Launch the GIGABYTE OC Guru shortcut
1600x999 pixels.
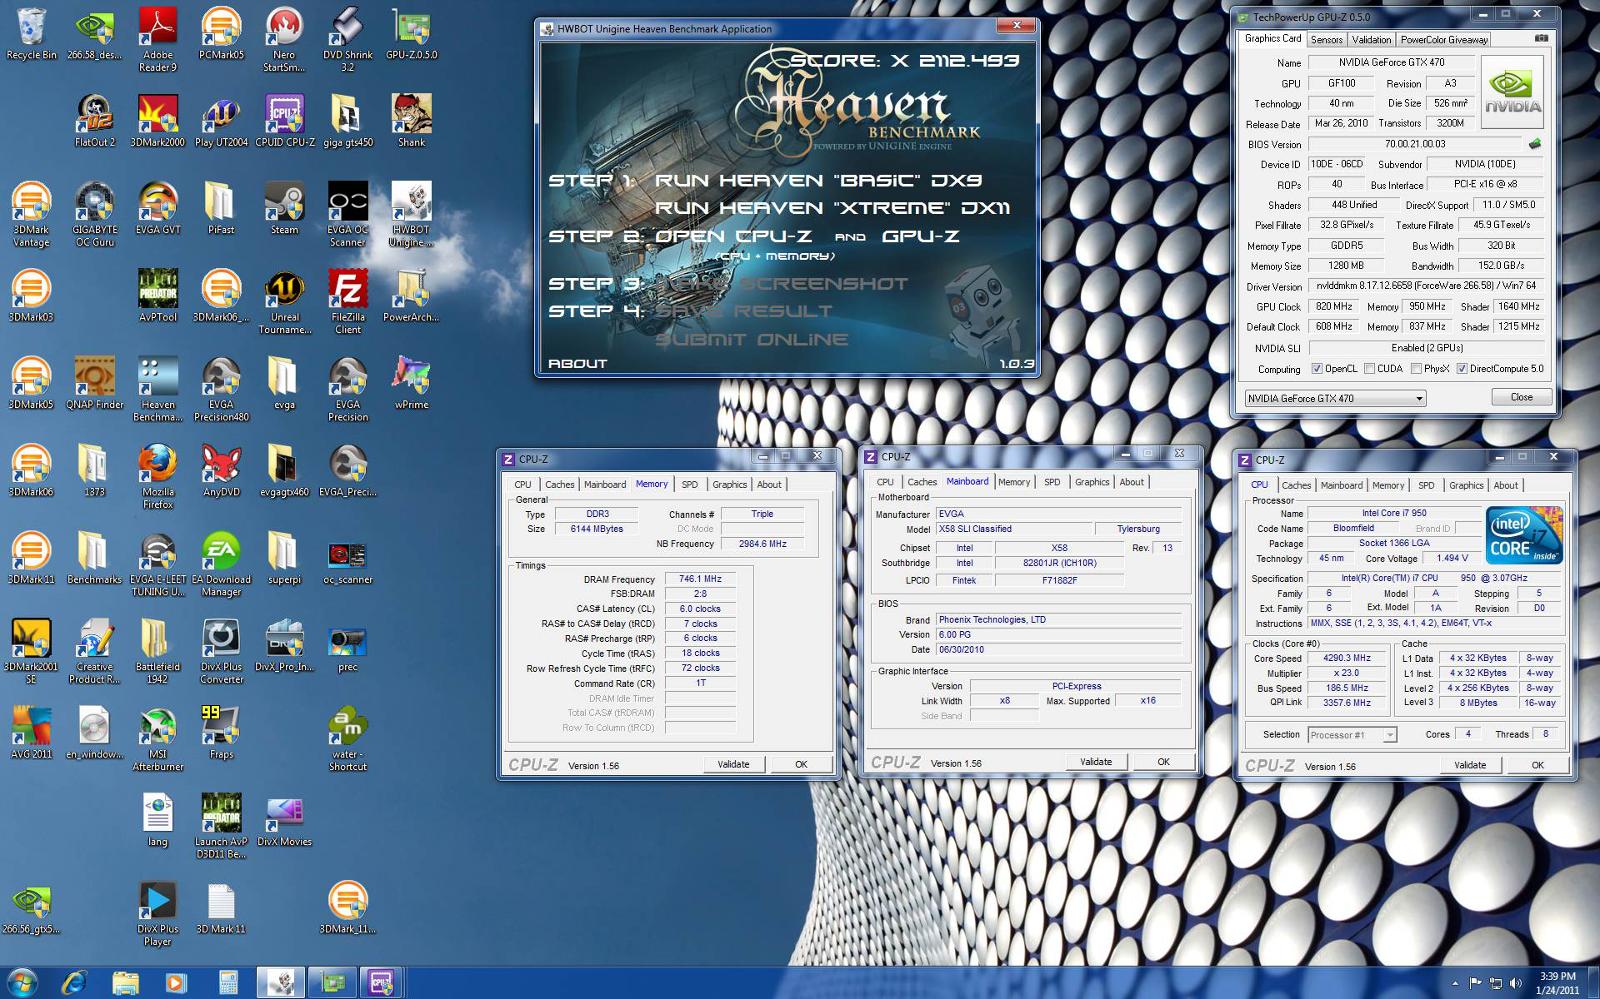click(x=95, y=215)
